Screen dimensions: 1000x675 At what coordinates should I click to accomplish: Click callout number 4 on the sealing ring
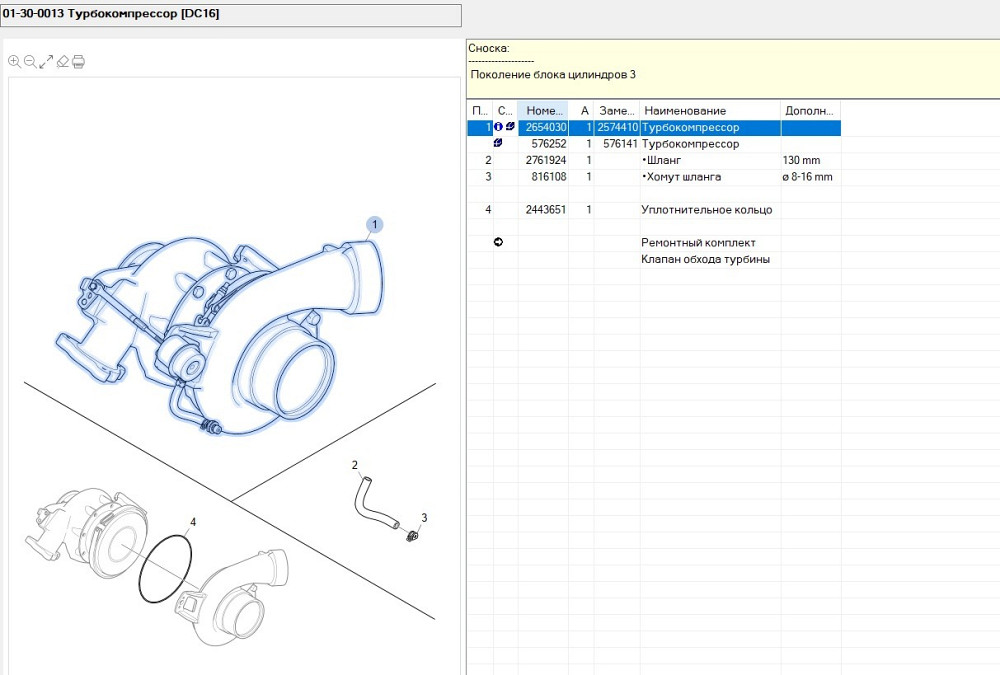point(193,522)
